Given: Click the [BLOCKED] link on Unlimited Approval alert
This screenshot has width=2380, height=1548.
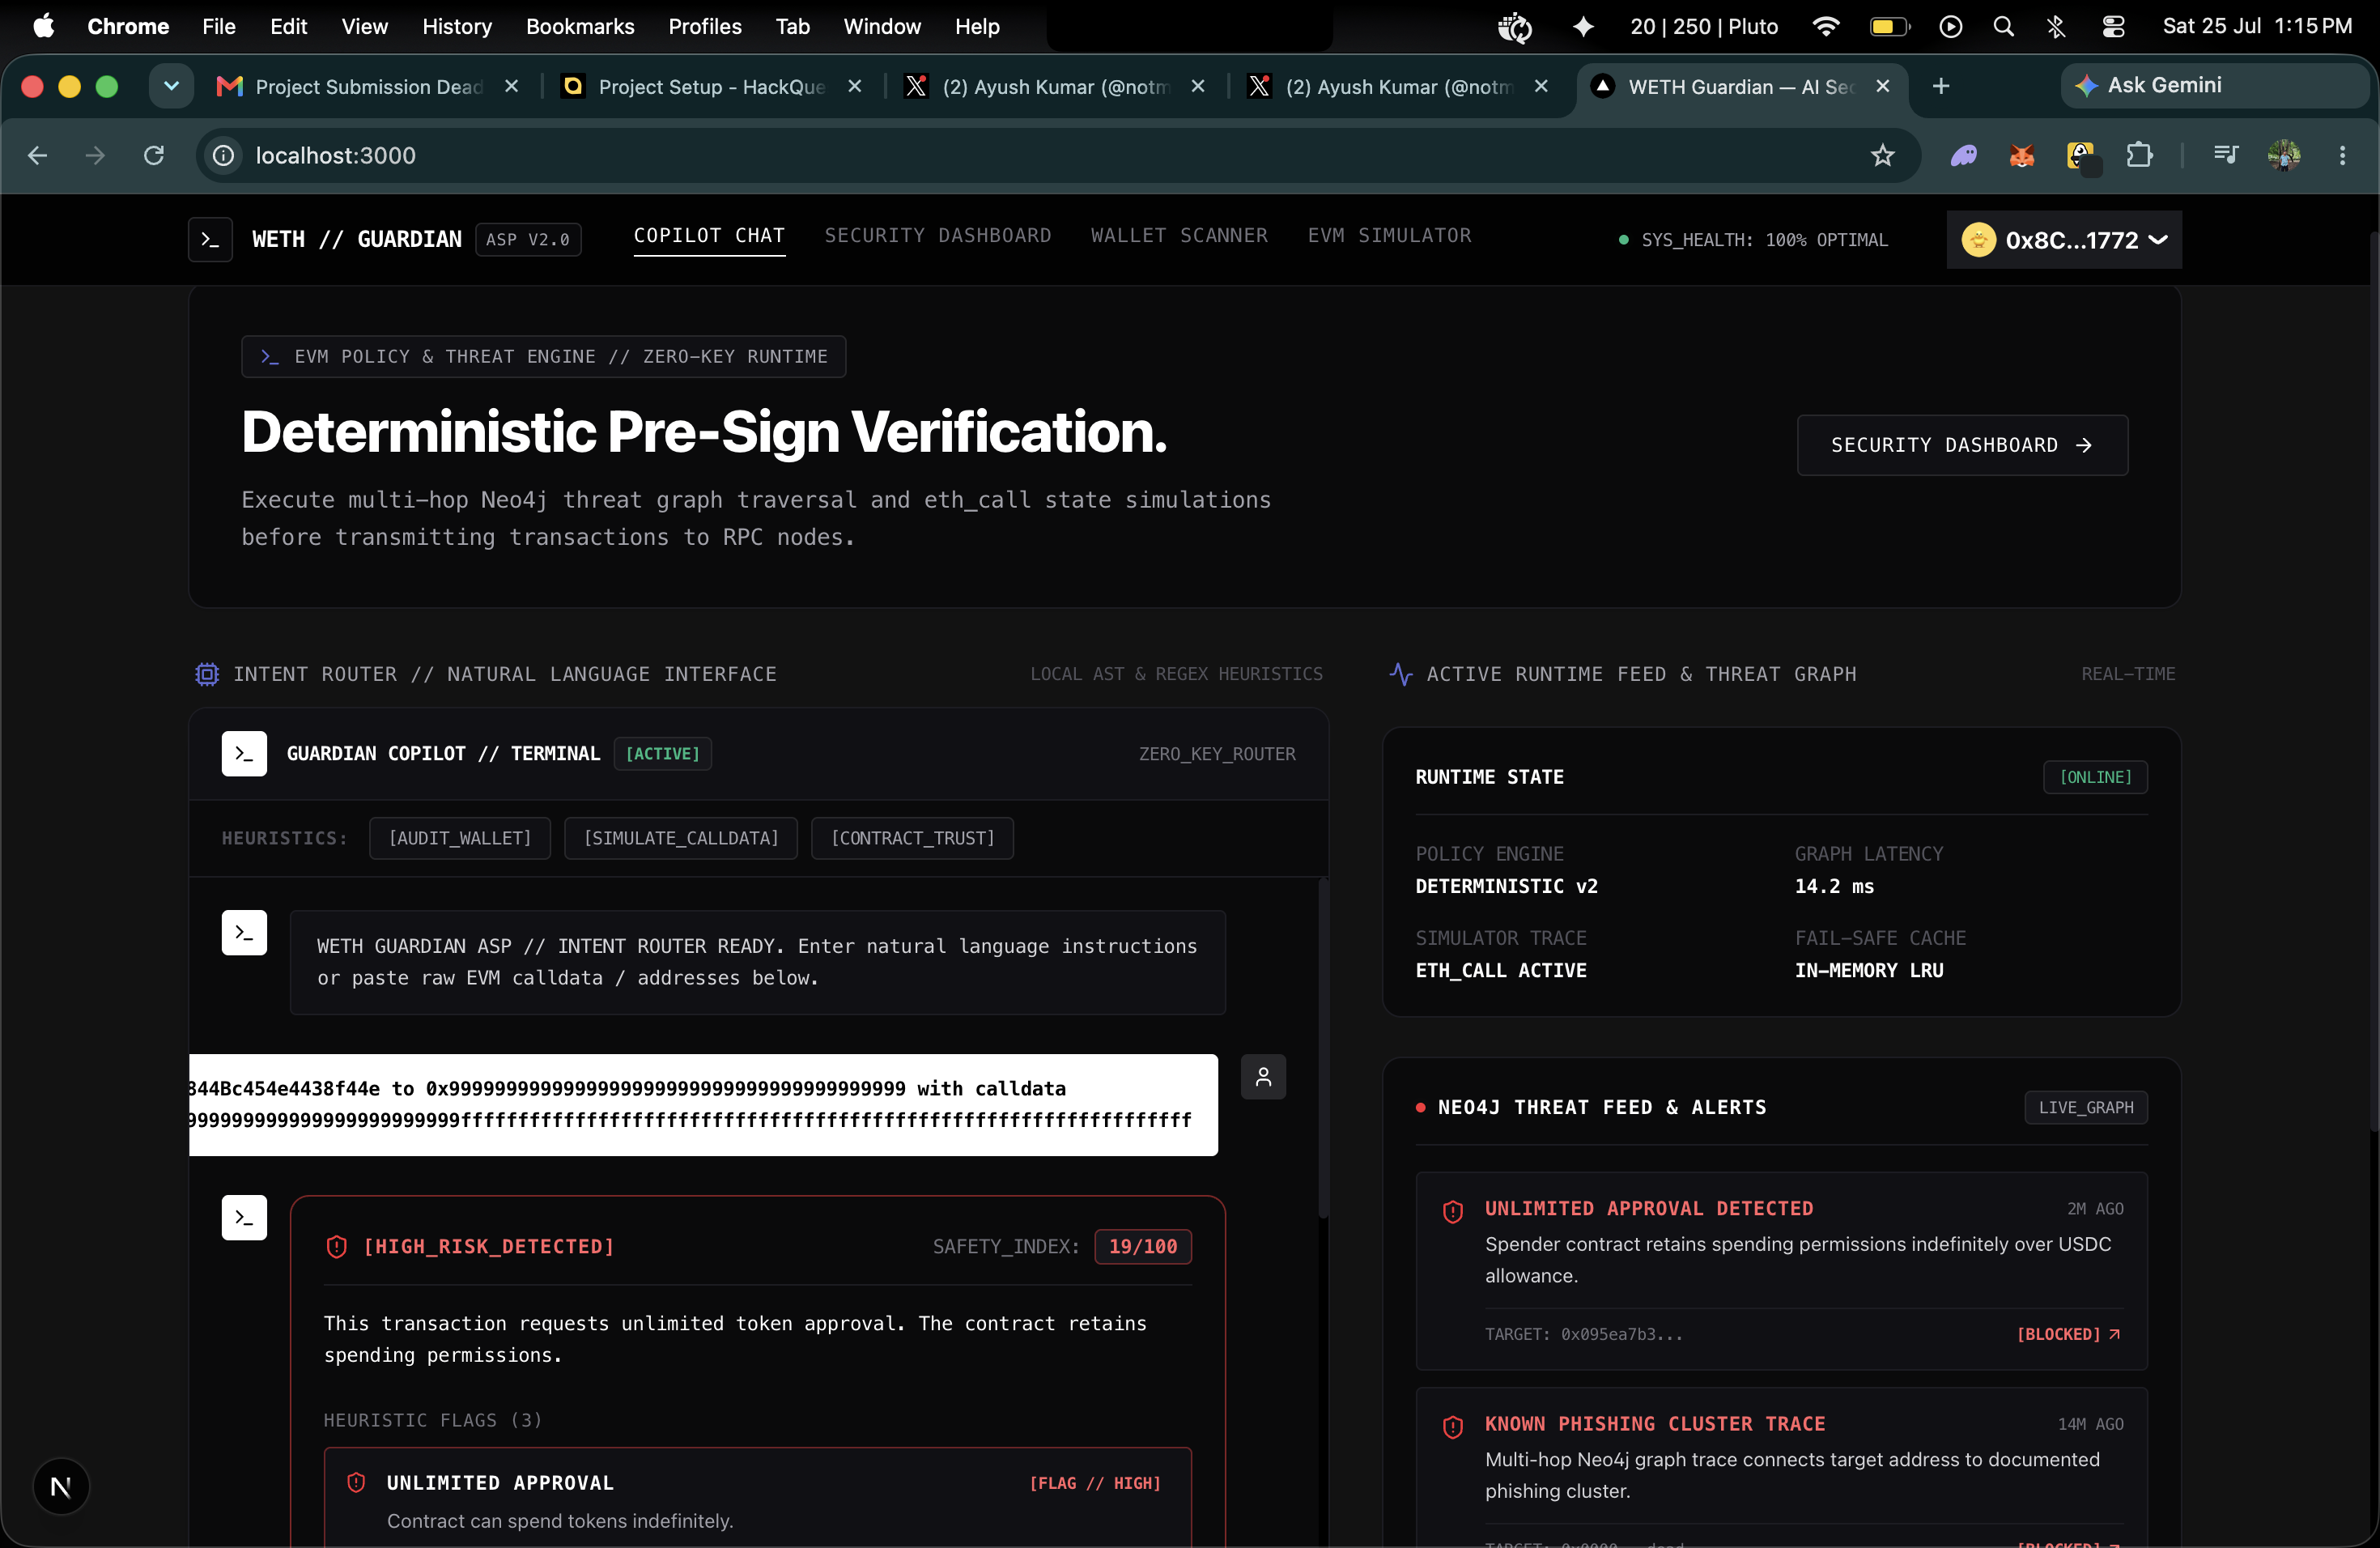Looking at the screenshot, I should point(2068,1334).
